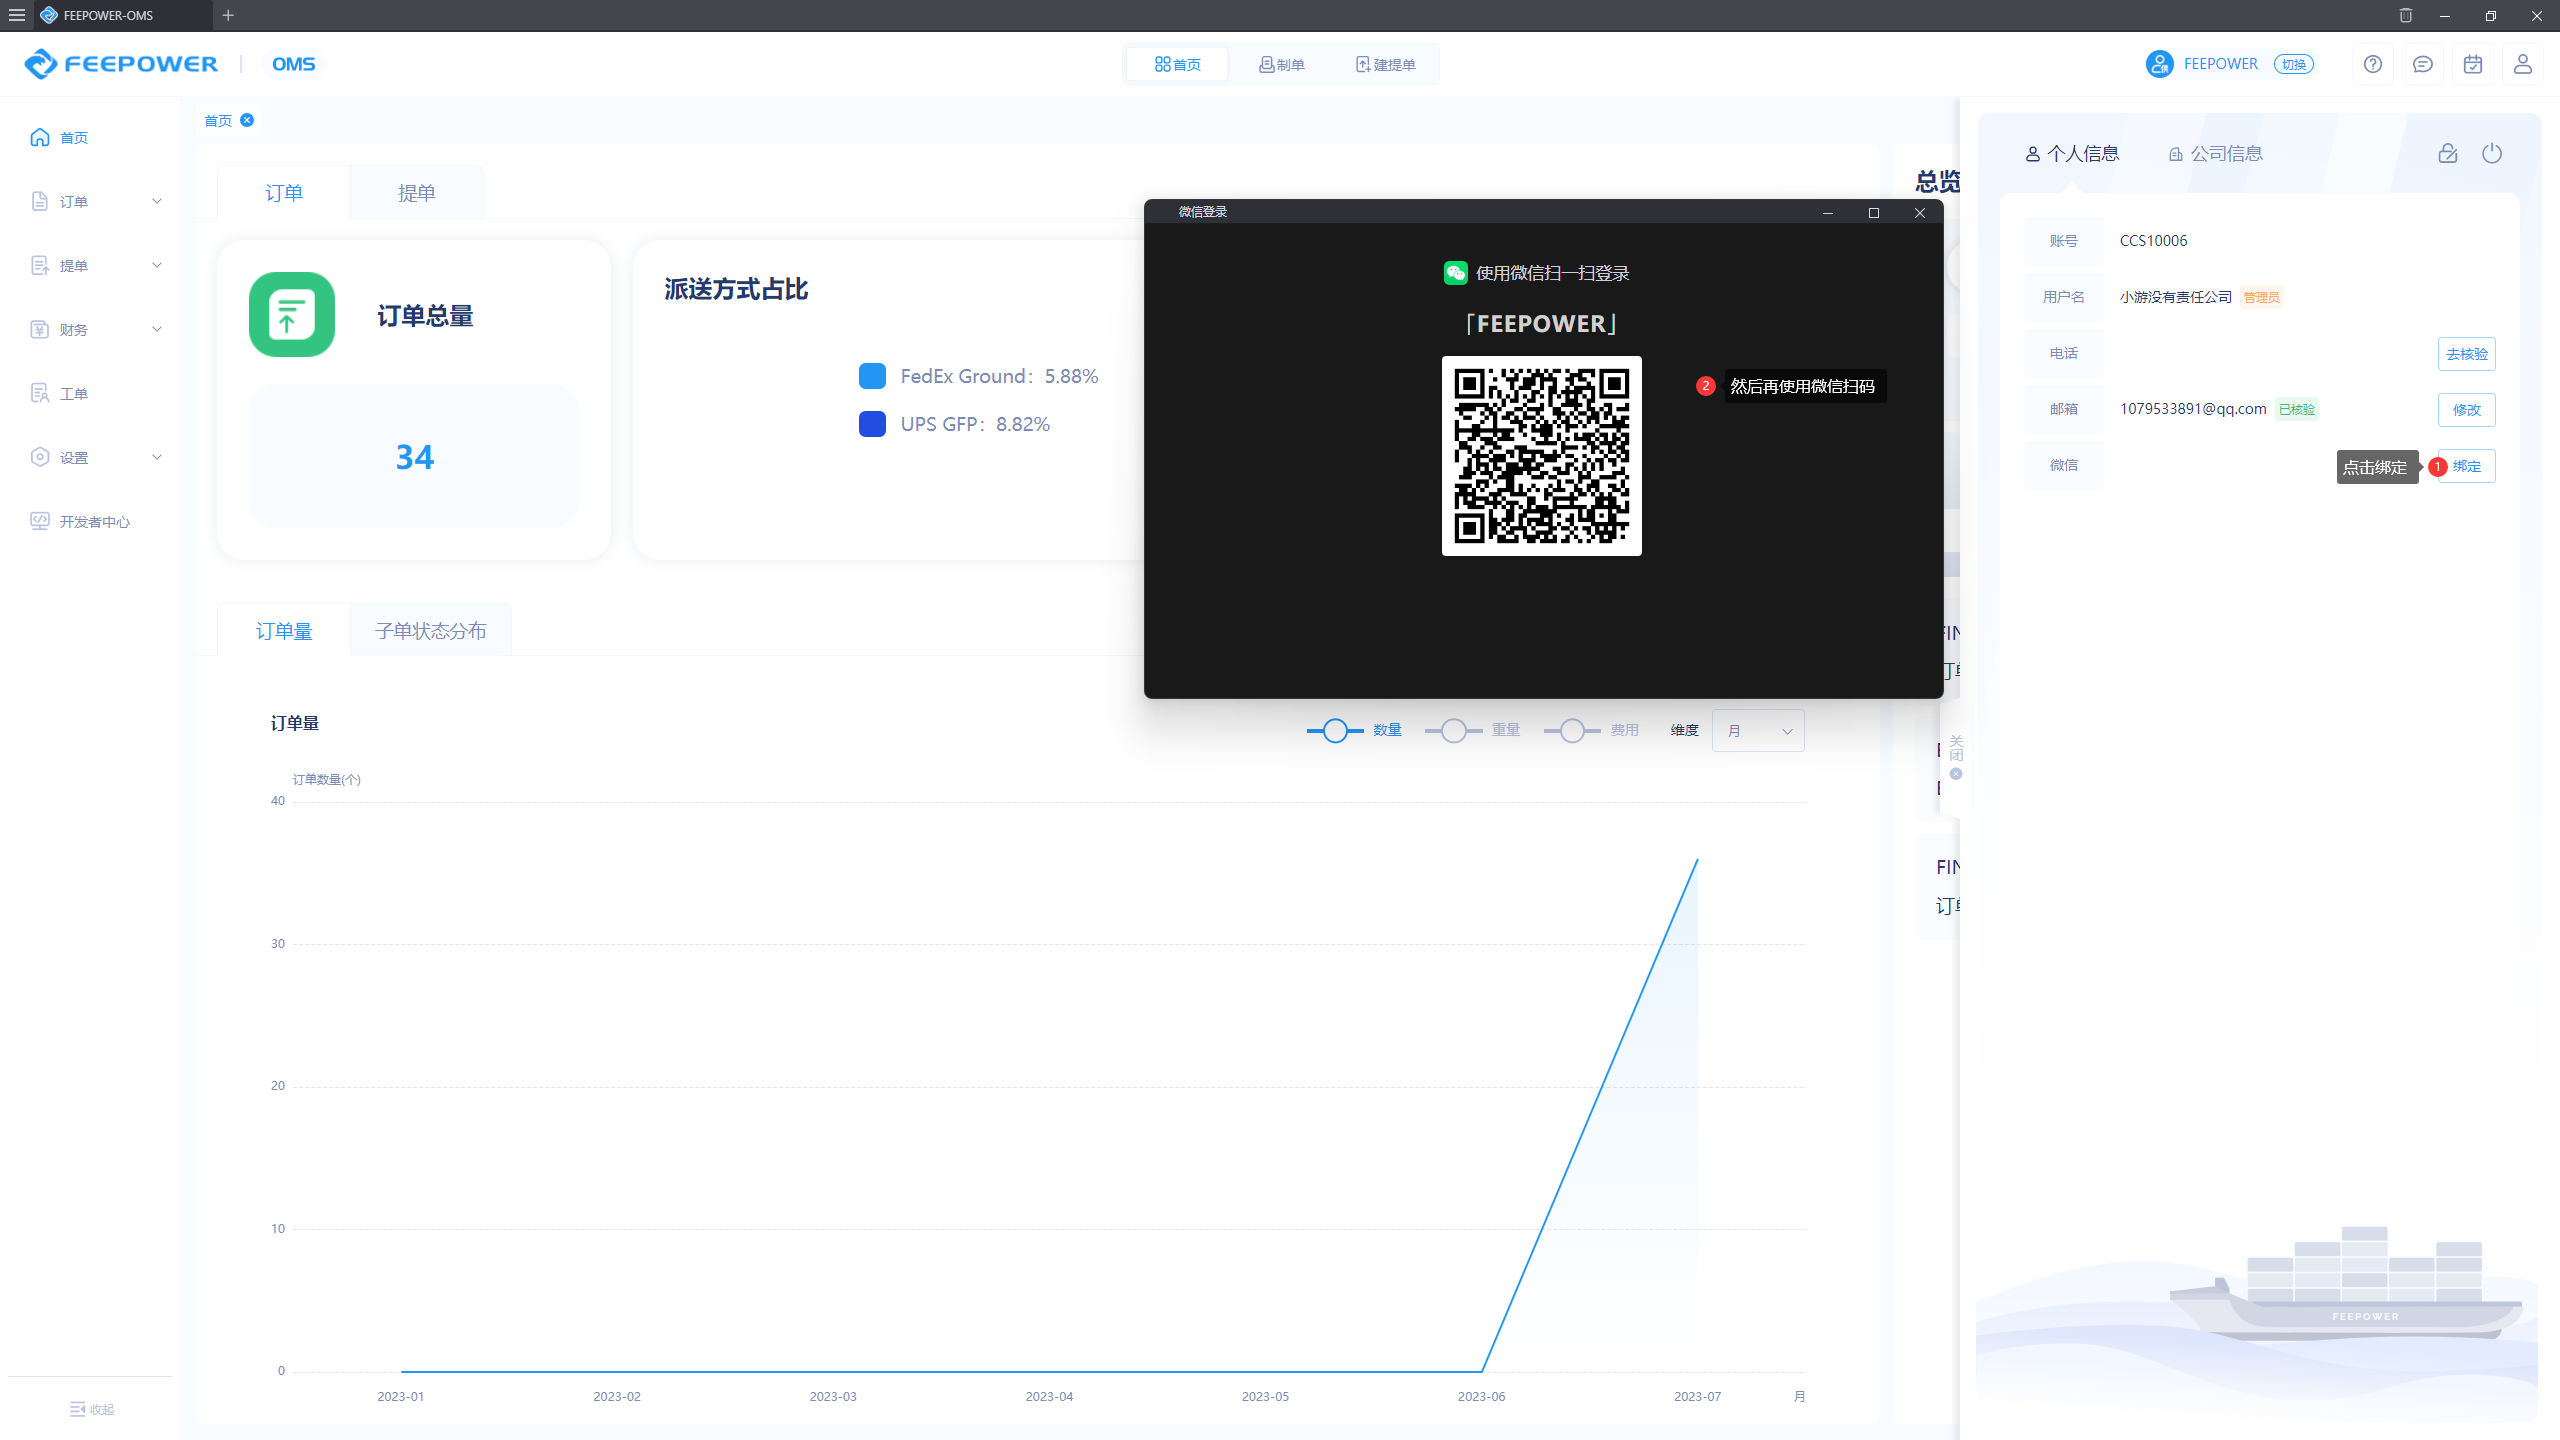Viewport: 2560px width, 1440px height.
Task: Collapse the sidebar with 收起
Action: coord(92,1409)
